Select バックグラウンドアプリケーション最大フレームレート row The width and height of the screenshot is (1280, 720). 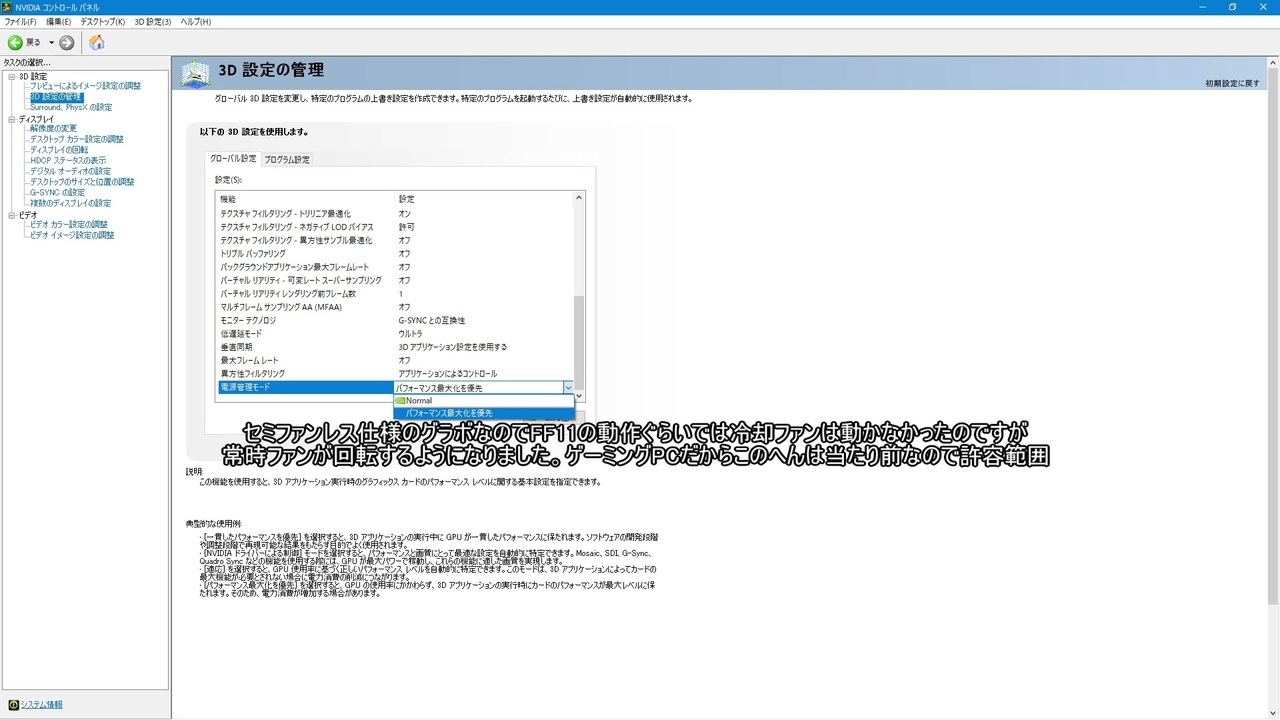click(x=395, y=267)
